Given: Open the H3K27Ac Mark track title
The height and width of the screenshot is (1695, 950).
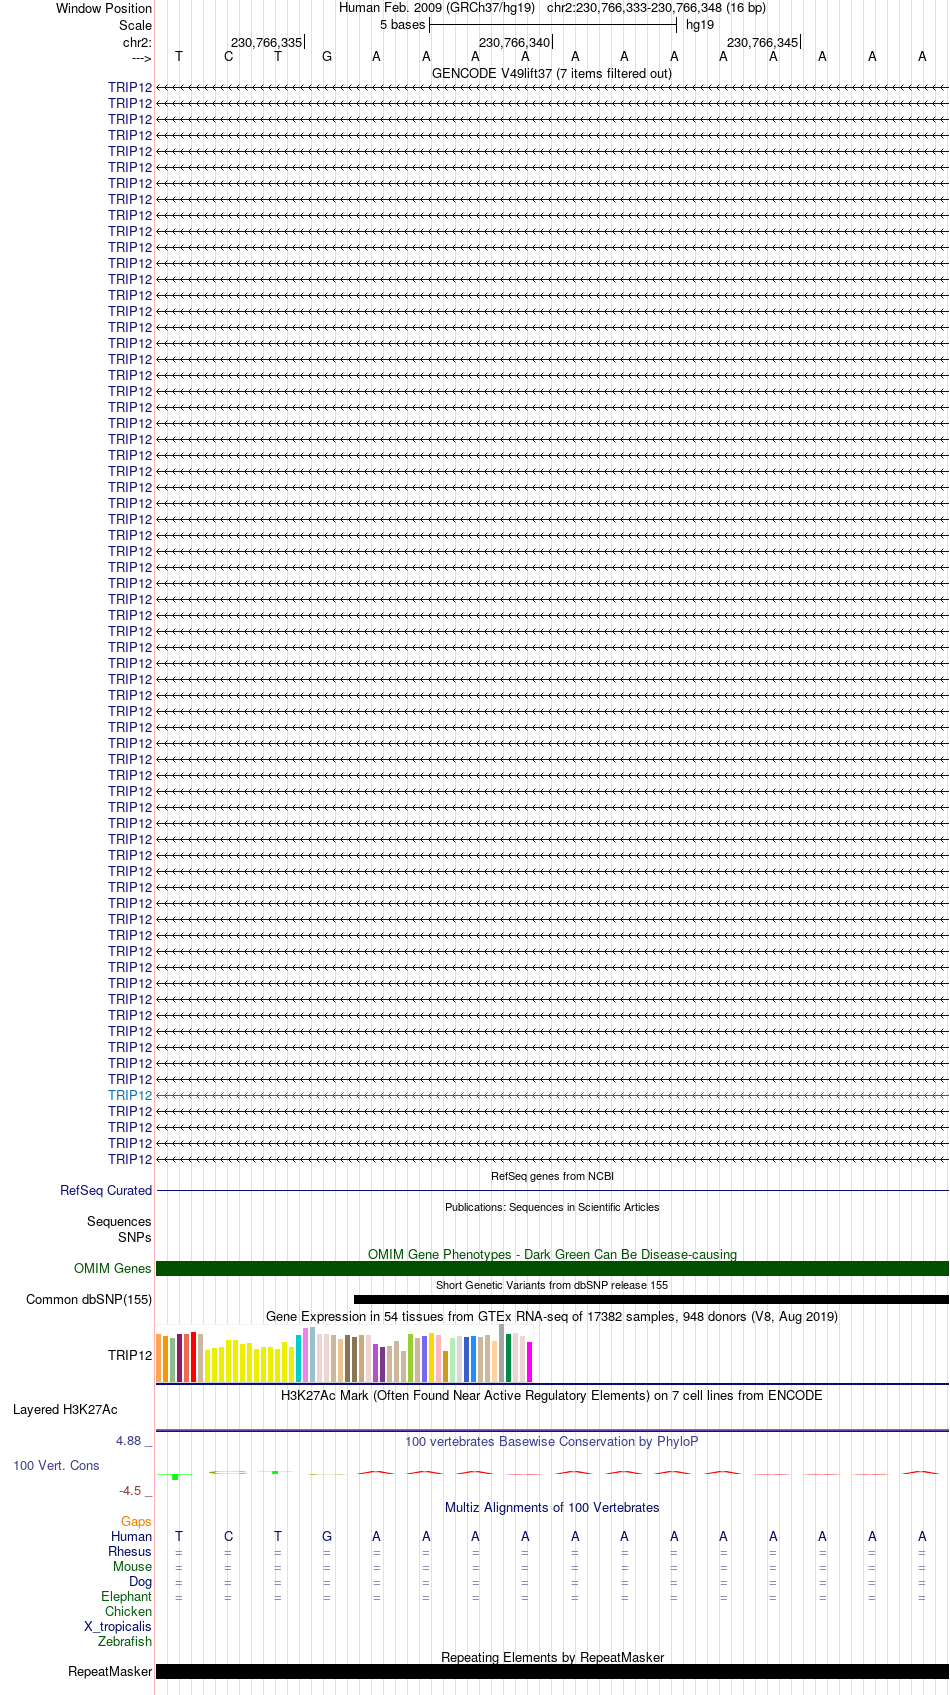Looking at the screenshot, I should coord(552,1395).
